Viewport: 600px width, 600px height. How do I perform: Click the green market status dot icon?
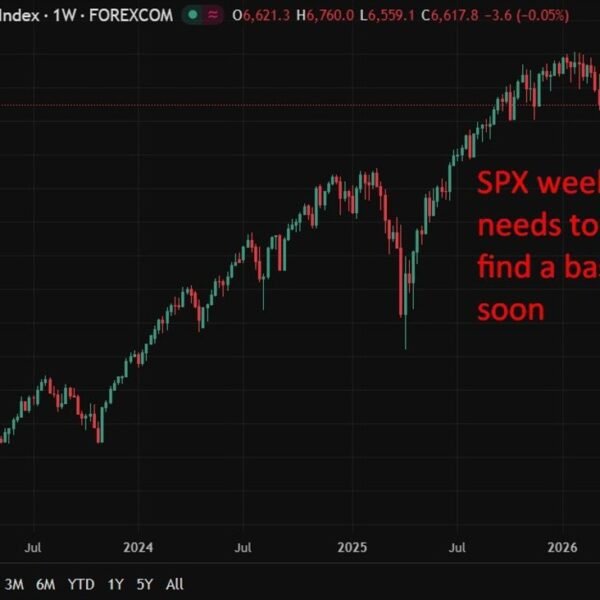pos(193,15)
